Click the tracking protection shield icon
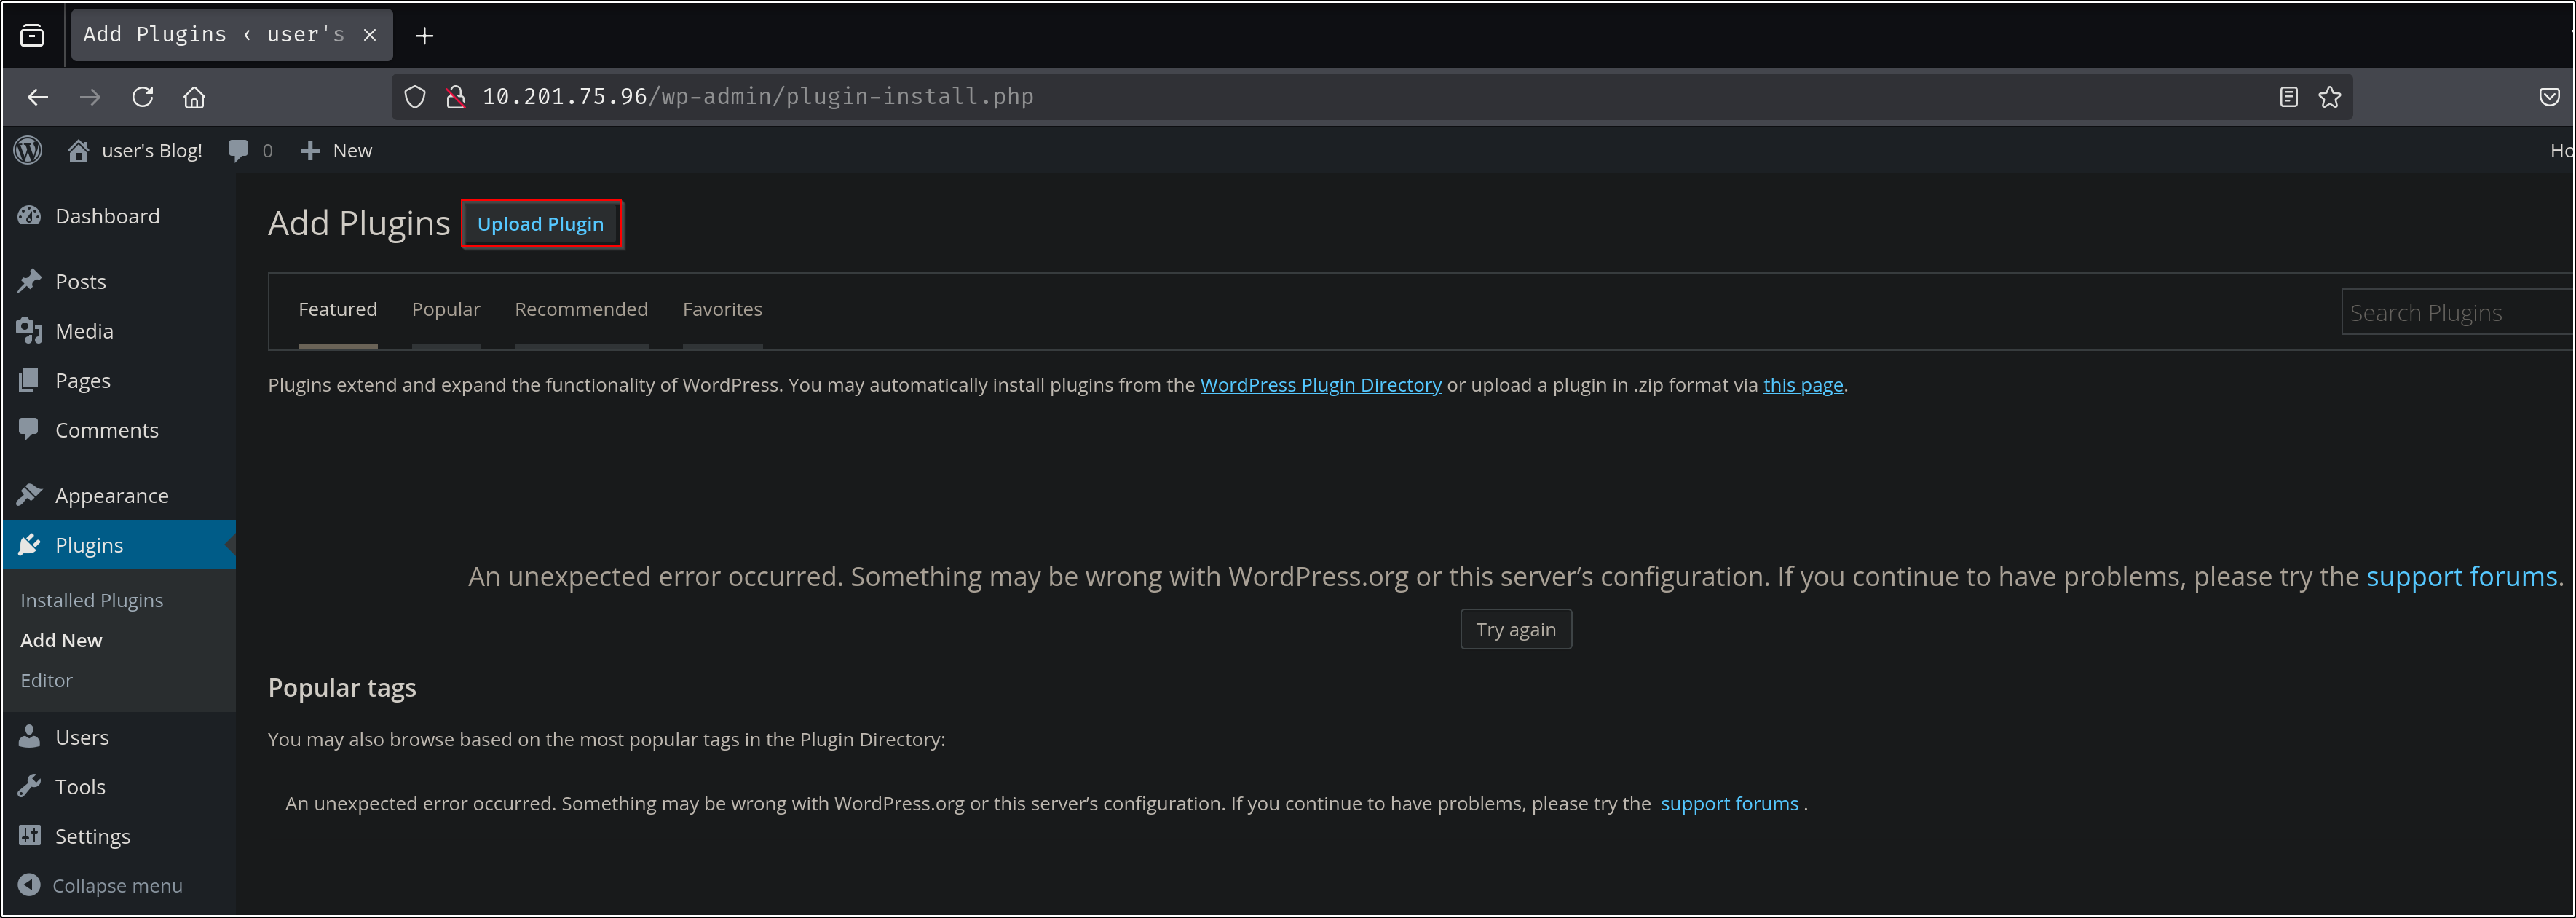 pos(415,97)
